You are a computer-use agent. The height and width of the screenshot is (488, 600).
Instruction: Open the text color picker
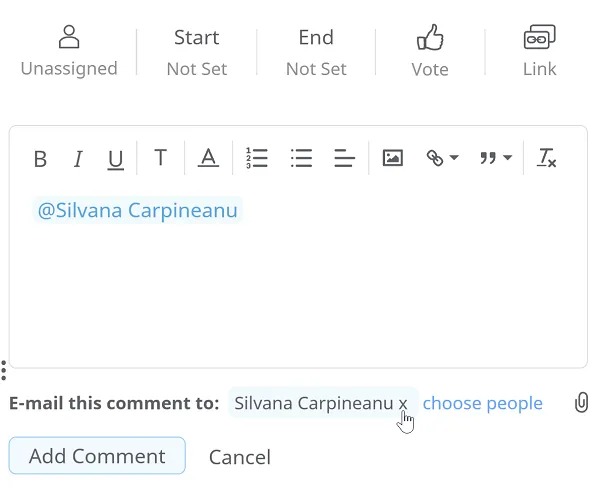pyautogui.click(x=208, y=158)
